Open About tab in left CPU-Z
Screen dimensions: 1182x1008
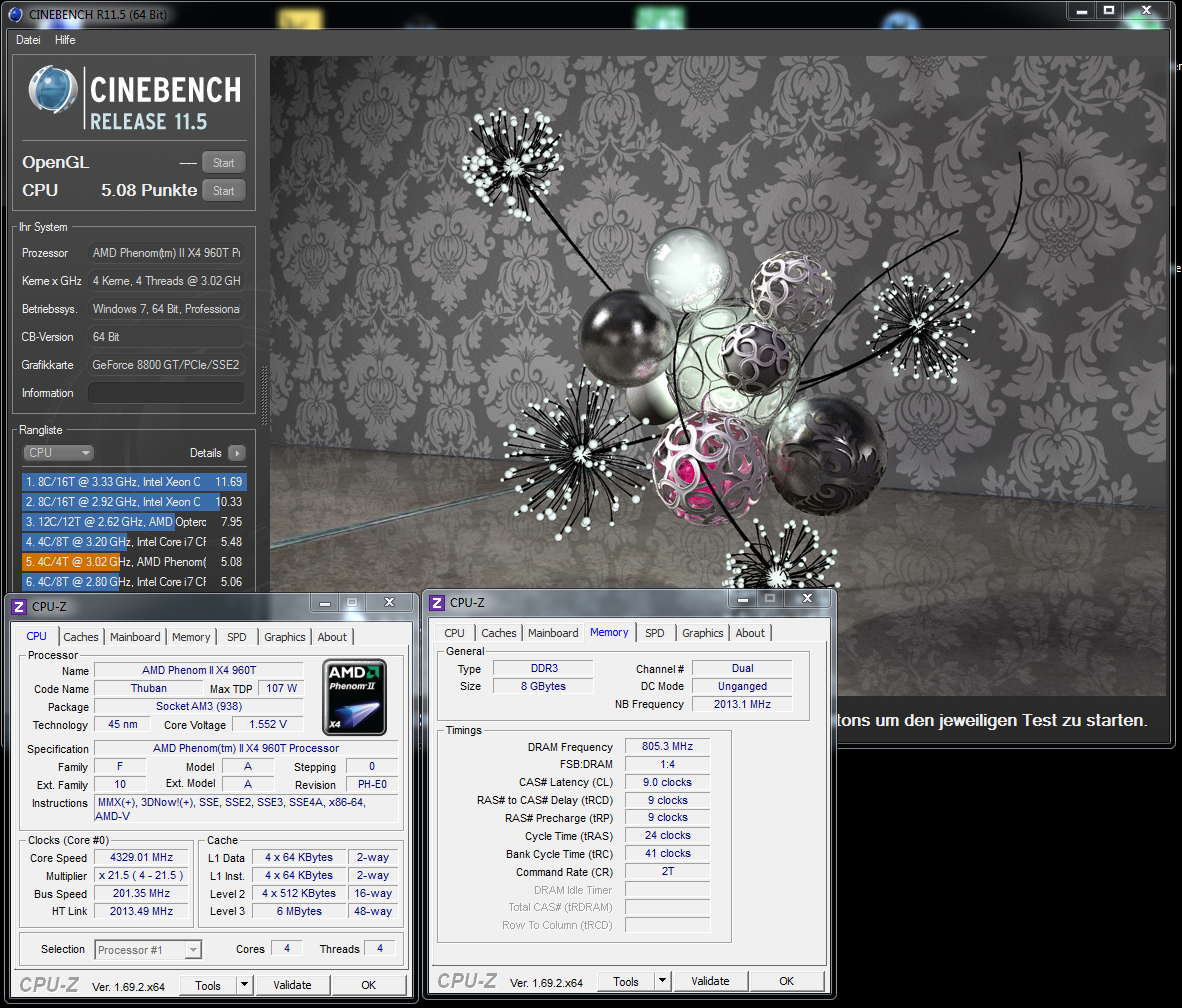coord(332,637)
